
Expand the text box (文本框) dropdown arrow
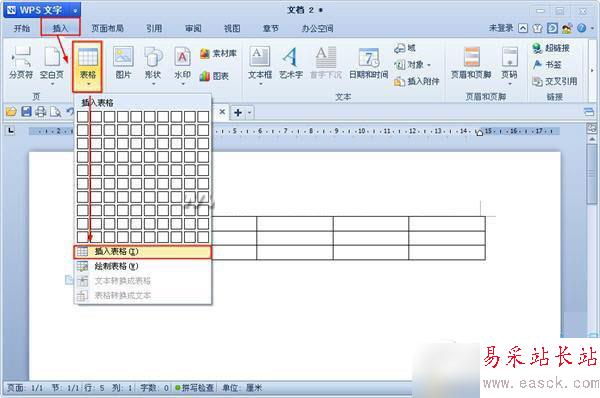[261, 84]
